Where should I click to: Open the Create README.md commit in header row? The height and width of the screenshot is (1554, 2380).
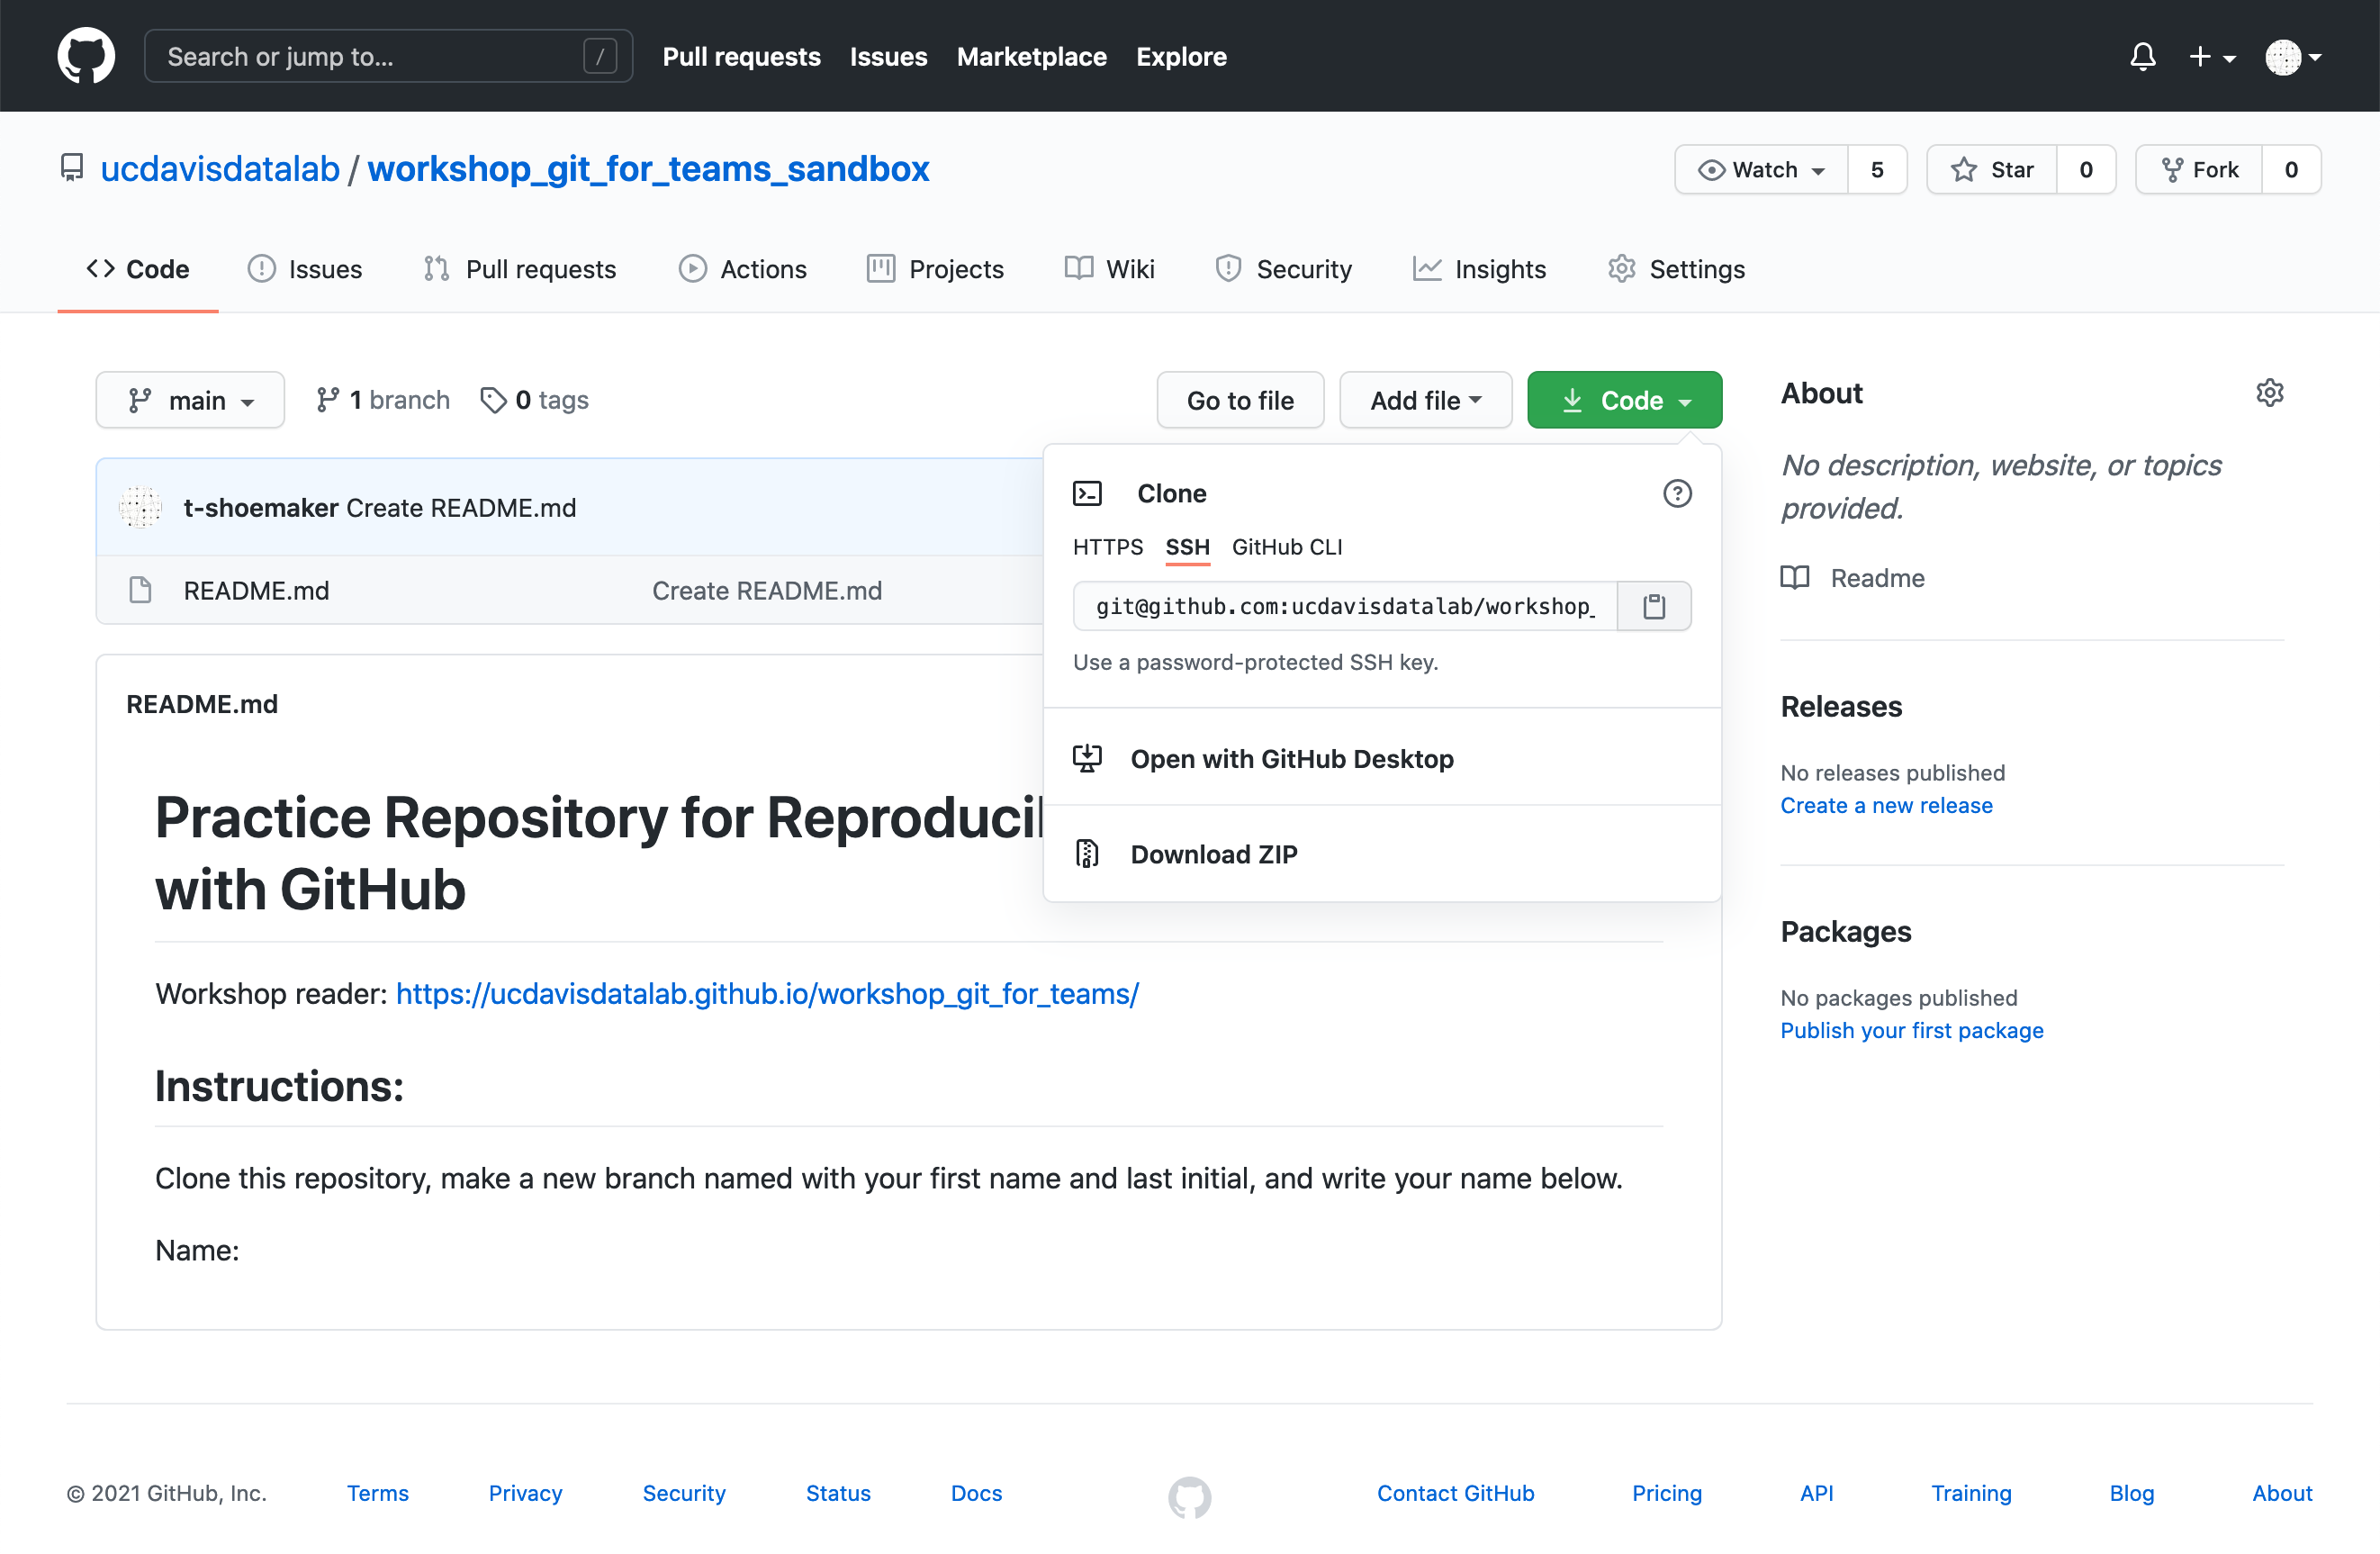pos(461,508)
